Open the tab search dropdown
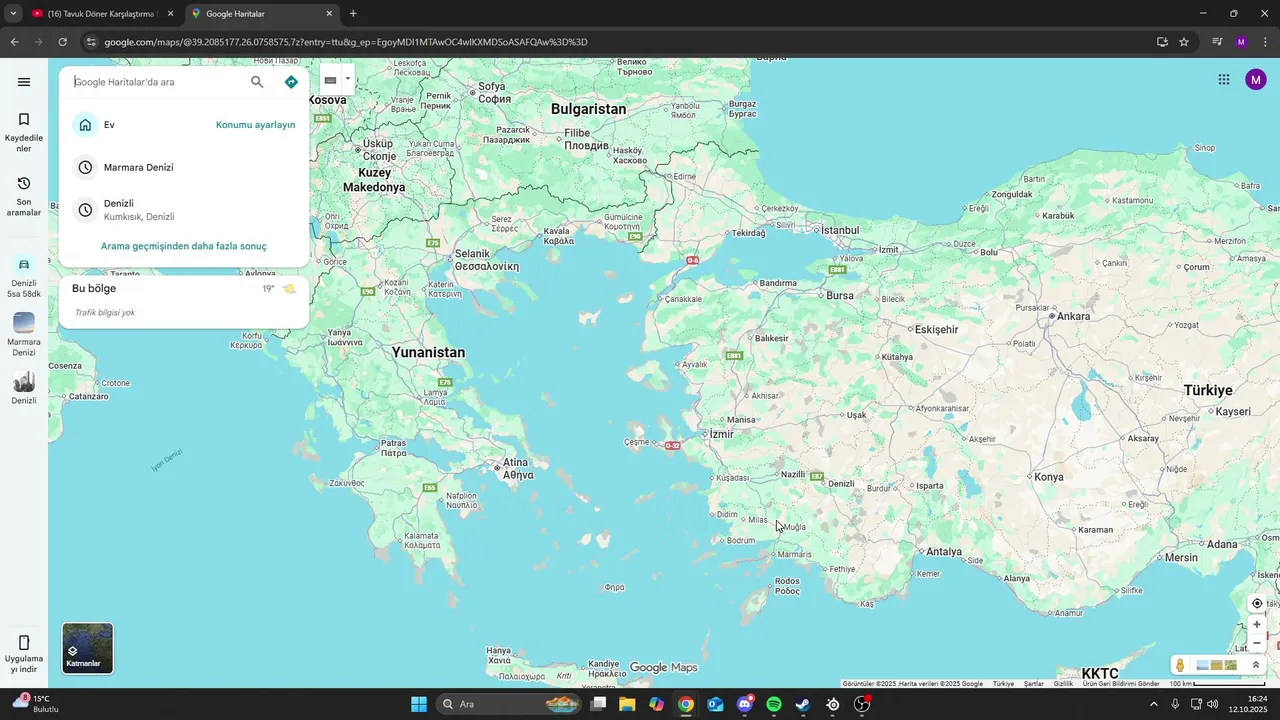 (13, 14)
